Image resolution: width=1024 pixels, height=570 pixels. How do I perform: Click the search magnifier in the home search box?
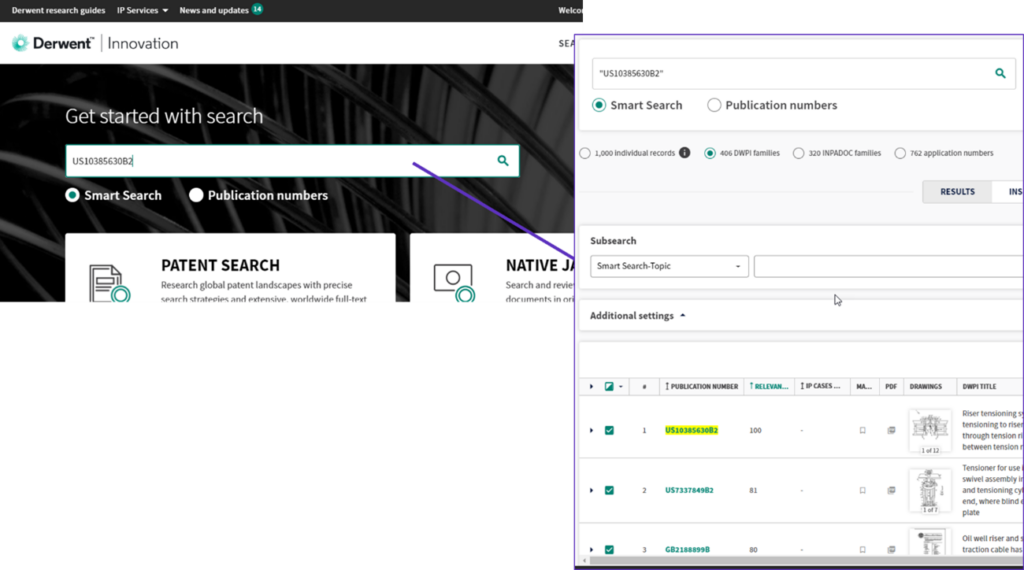pos(503,161)
